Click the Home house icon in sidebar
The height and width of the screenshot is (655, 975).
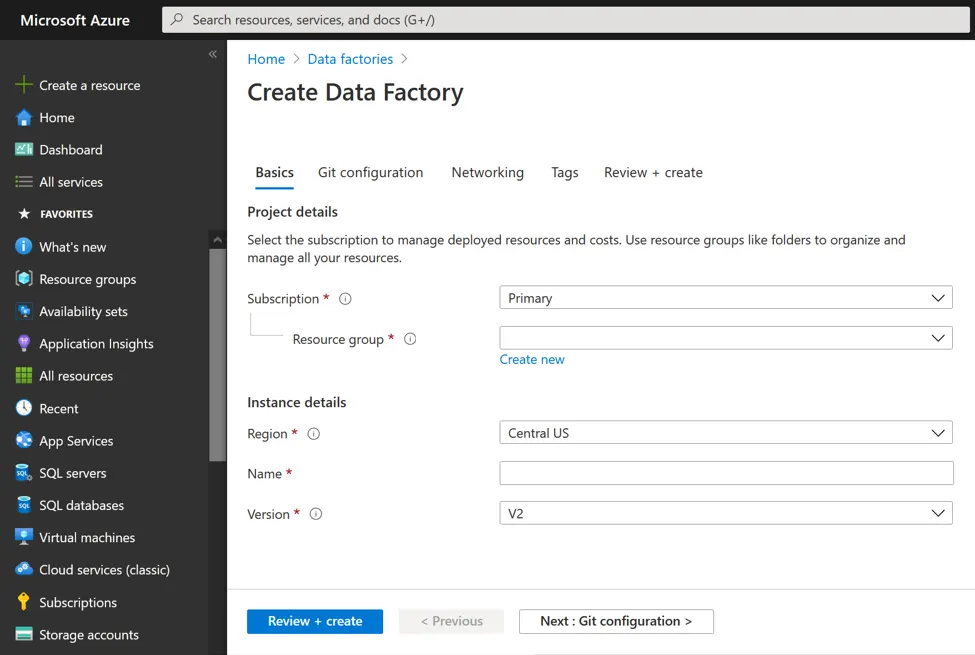pyautogui.click(x=24, y=118)
